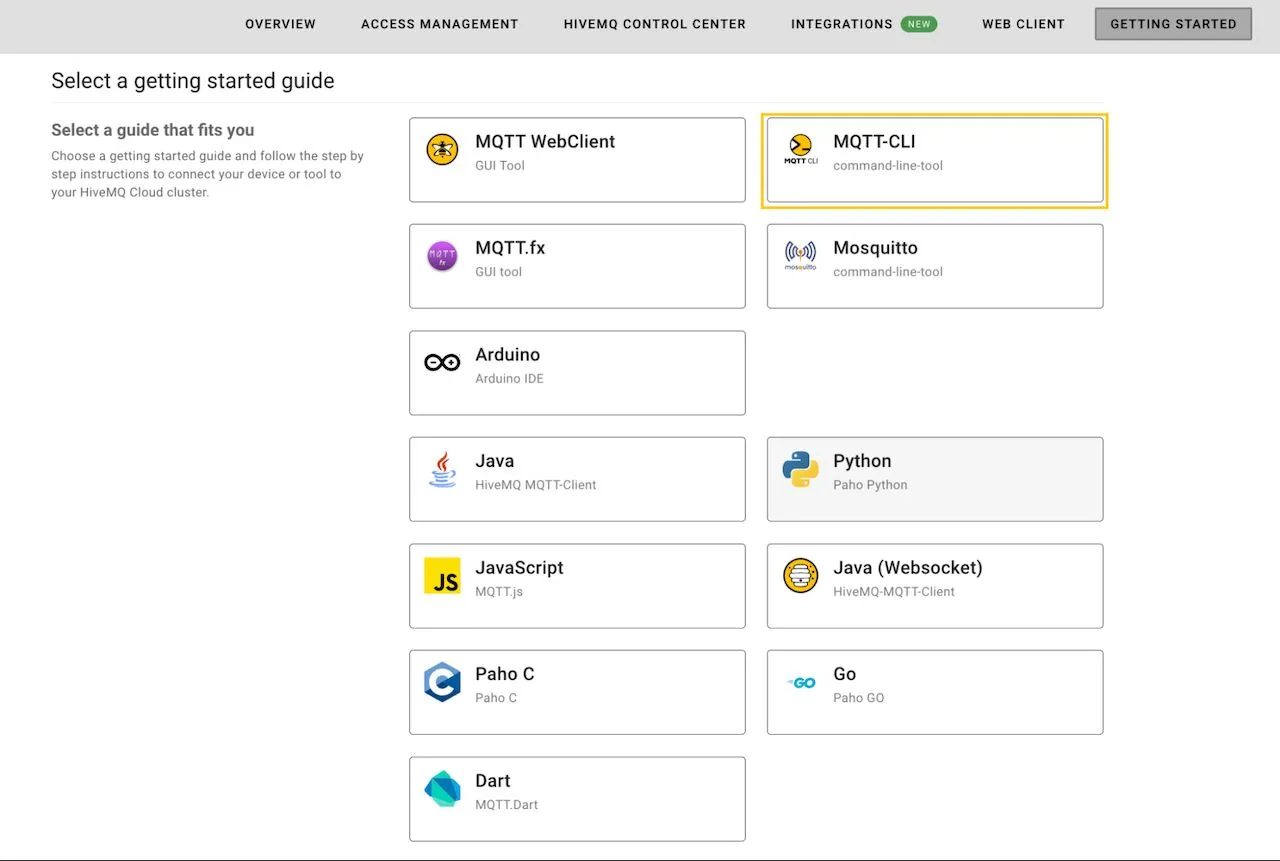The width and height of the screenshot is (1280, 861).
Task: Click the Python snake logo
Action: coord(800,469)
